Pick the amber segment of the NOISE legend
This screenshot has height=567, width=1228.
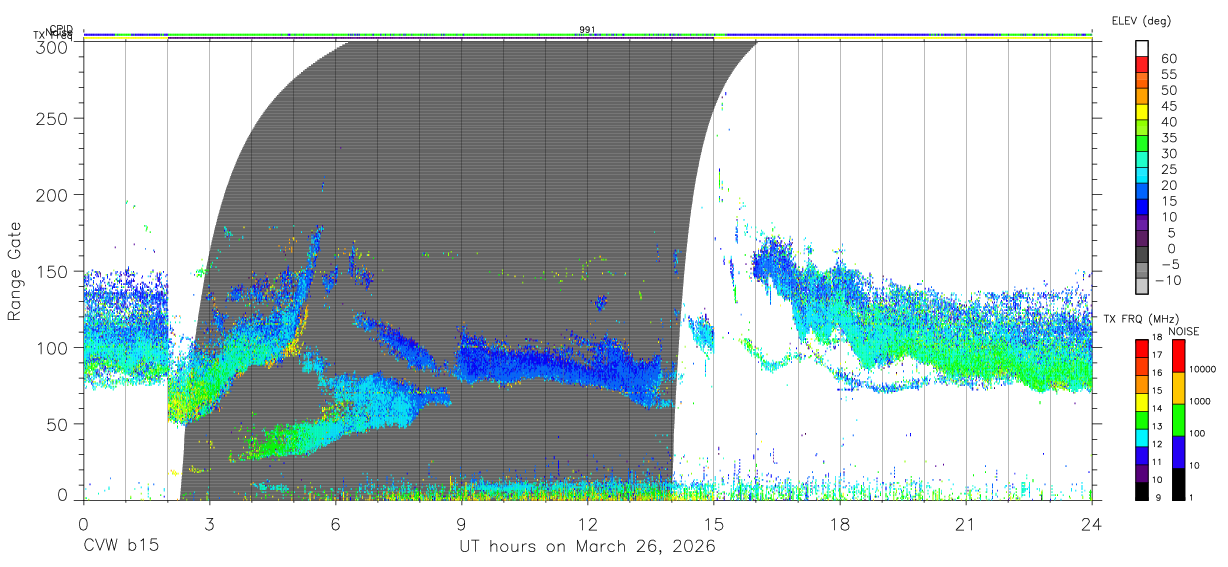click(1177, 388)
